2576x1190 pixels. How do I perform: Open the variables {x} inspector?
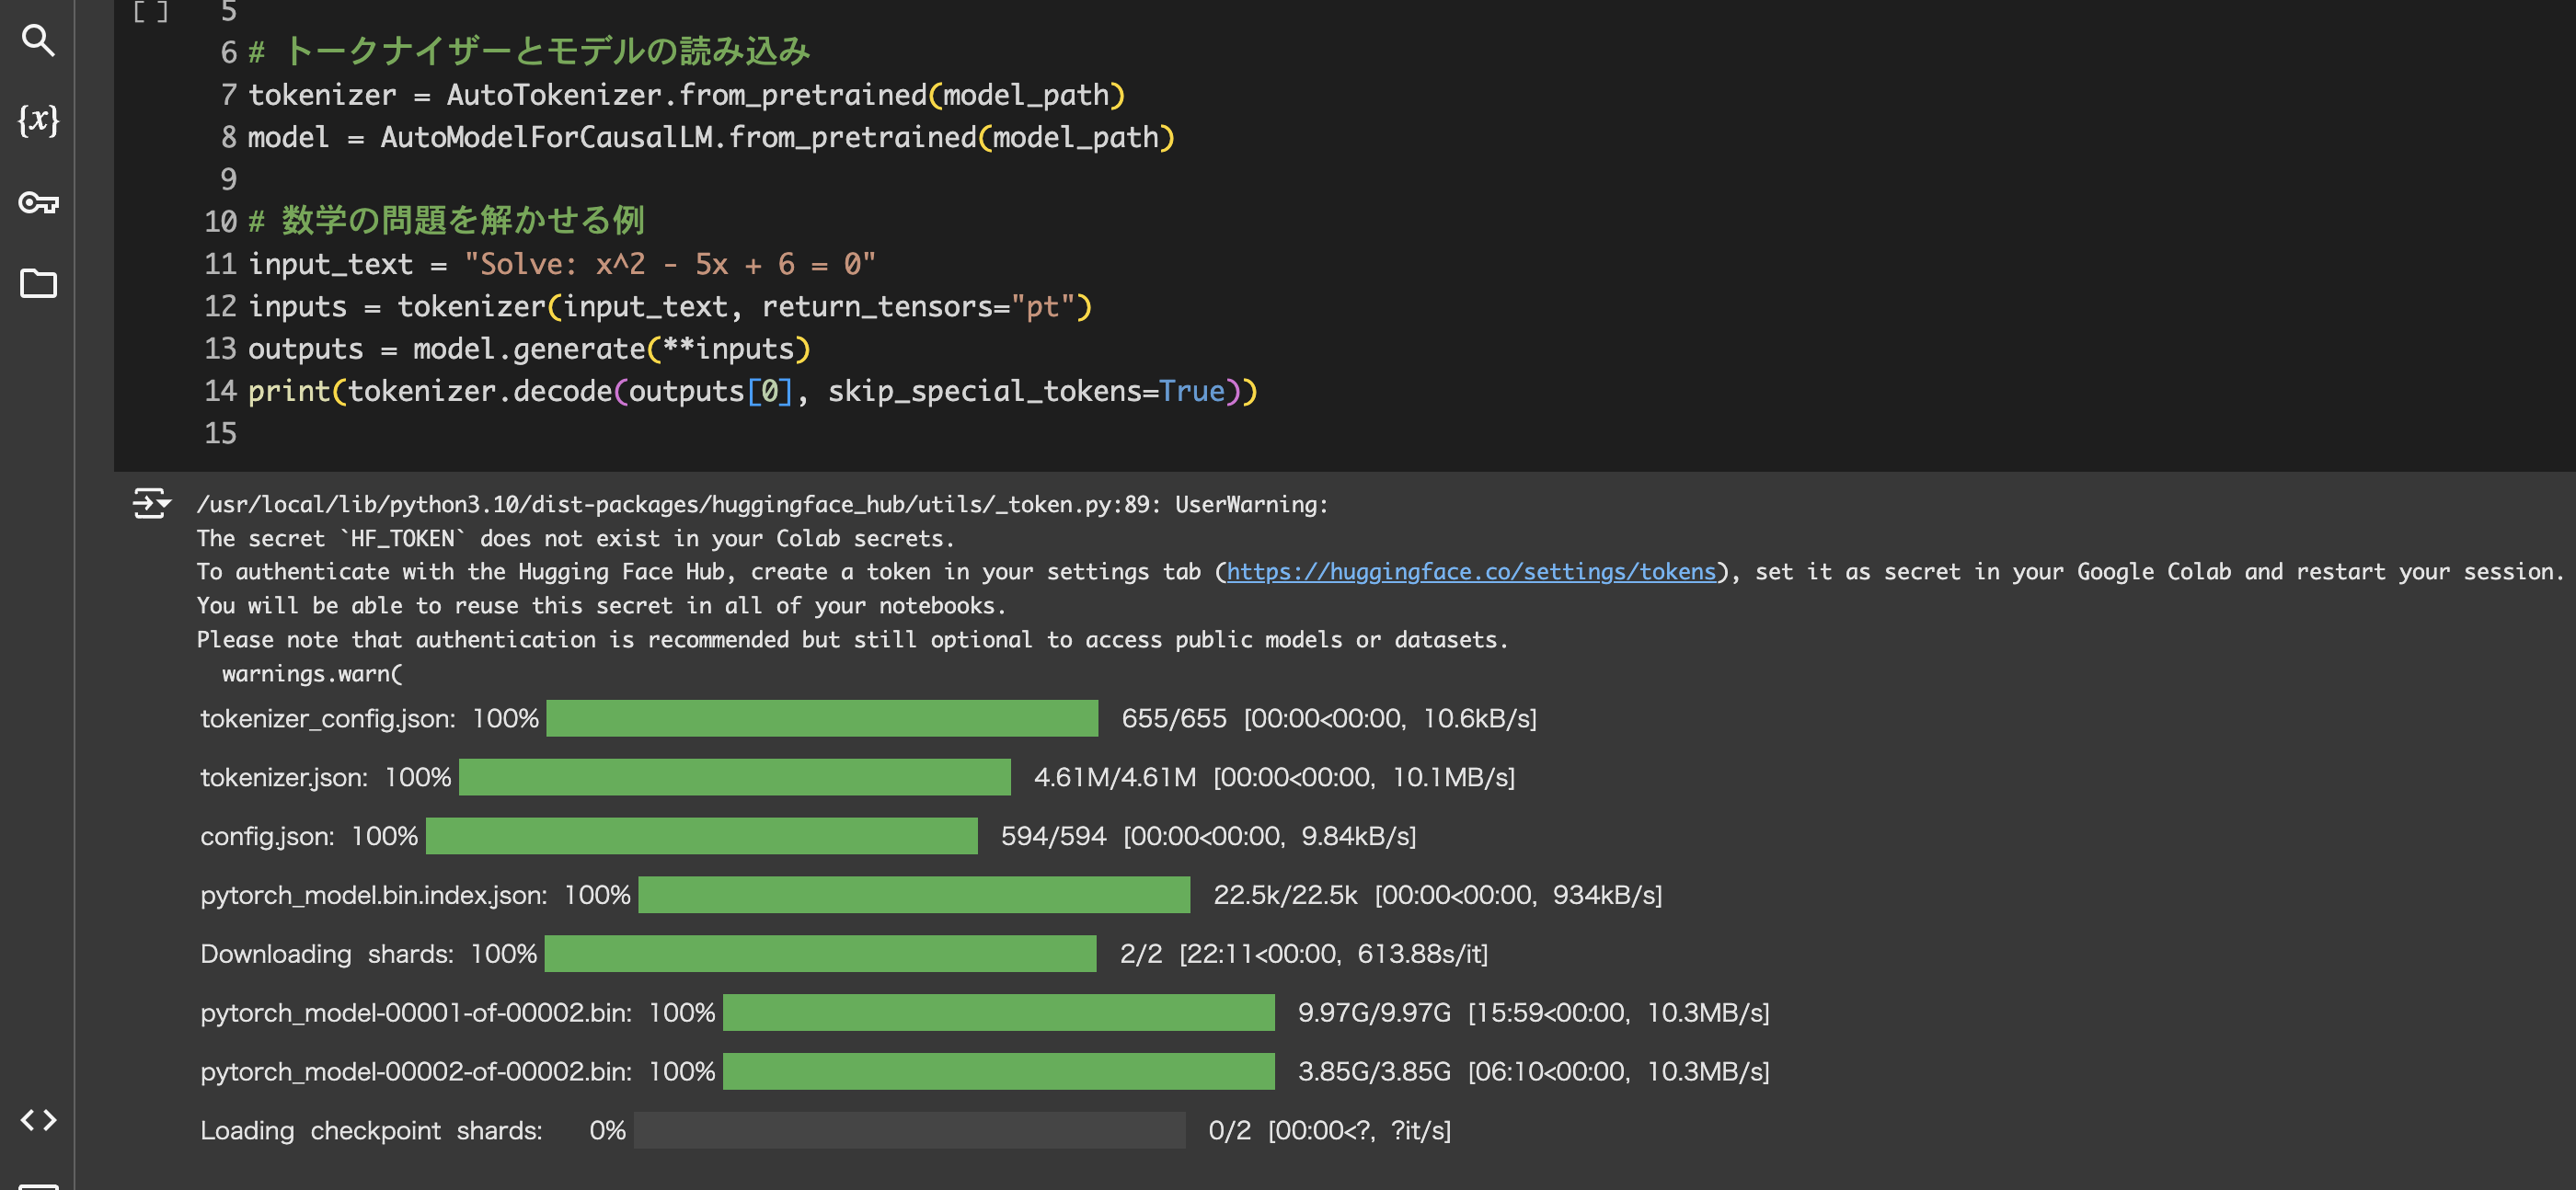coord(38,120)
